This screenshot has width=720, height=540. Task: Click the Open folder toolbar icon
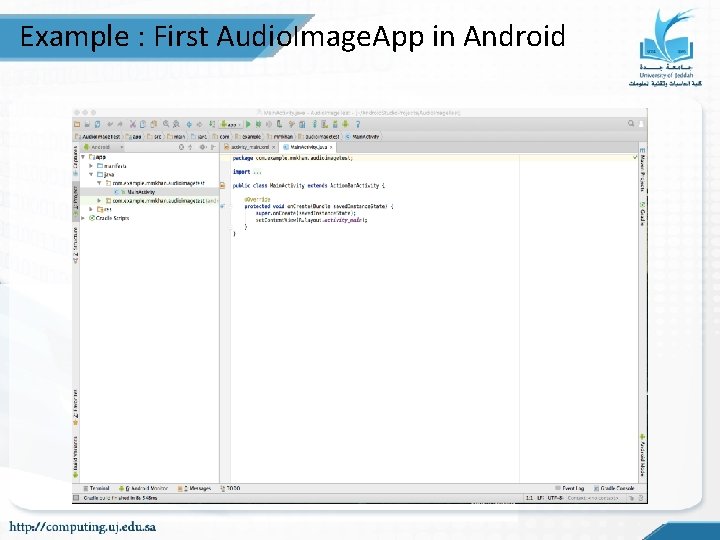pyautogui.click(x=77, y=124)
